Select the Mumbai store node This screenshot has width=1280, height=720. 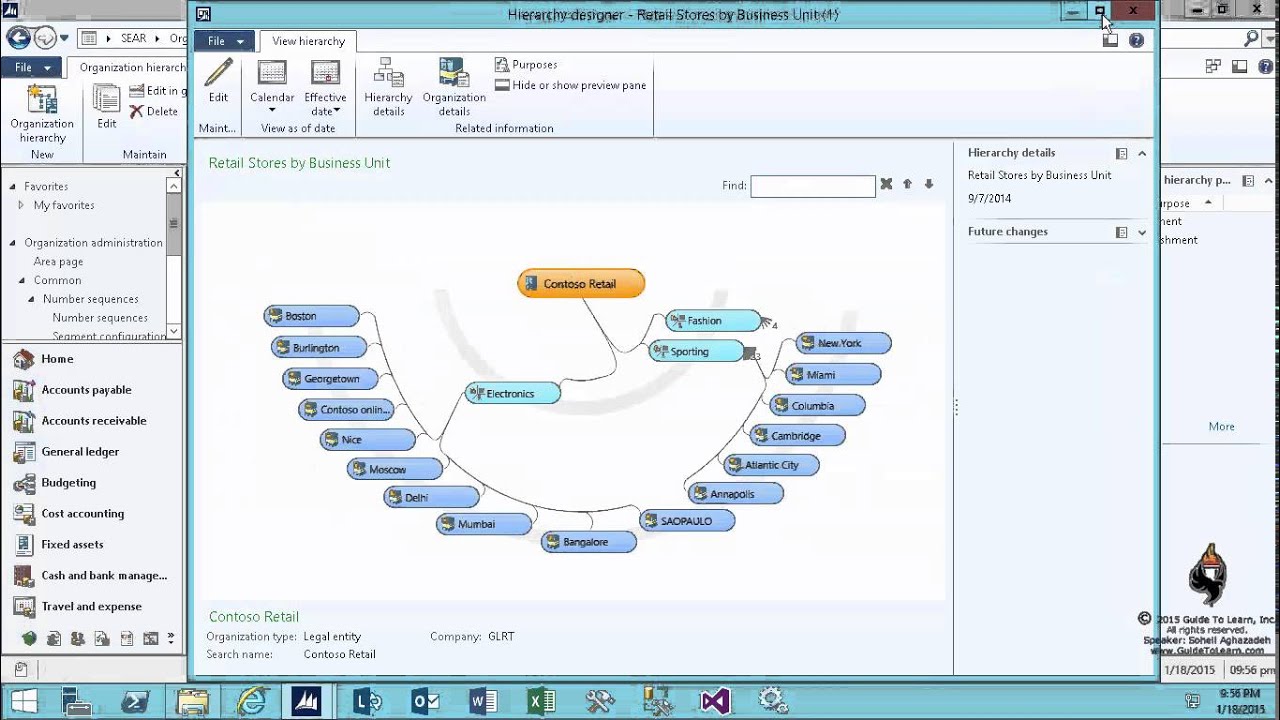(484, 524)
